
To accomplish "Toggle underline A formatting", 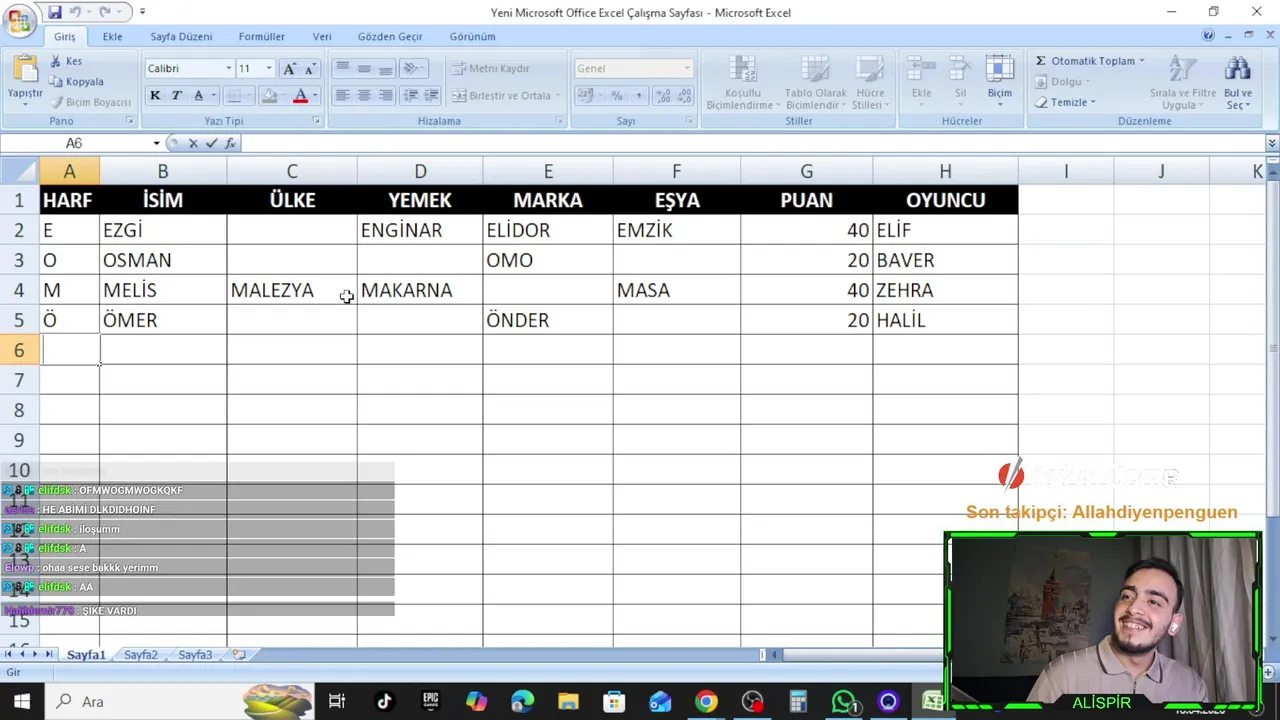I will click(198, 95).
